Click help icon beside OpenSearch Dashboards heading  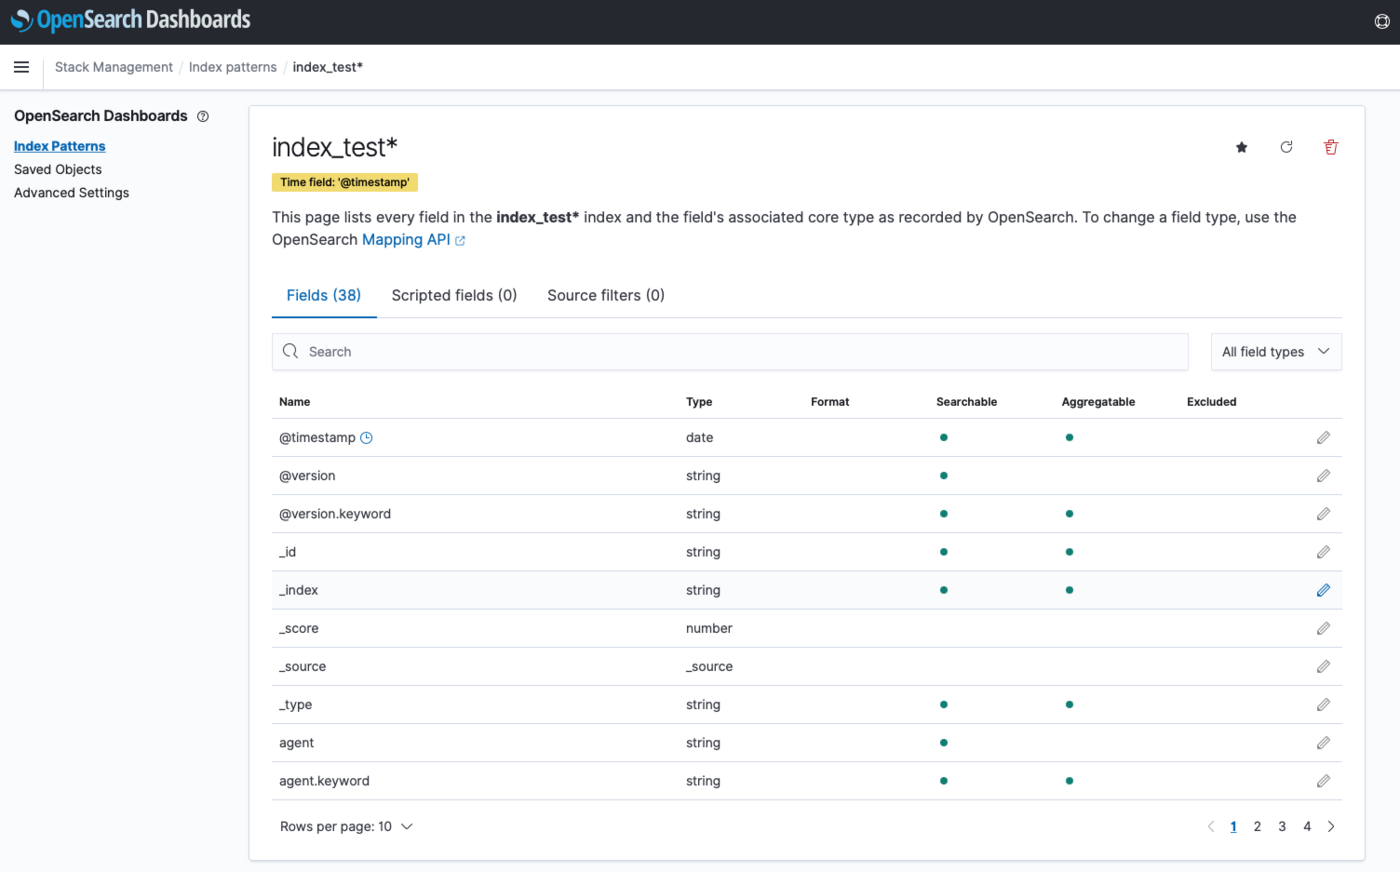tap(203, 117)
